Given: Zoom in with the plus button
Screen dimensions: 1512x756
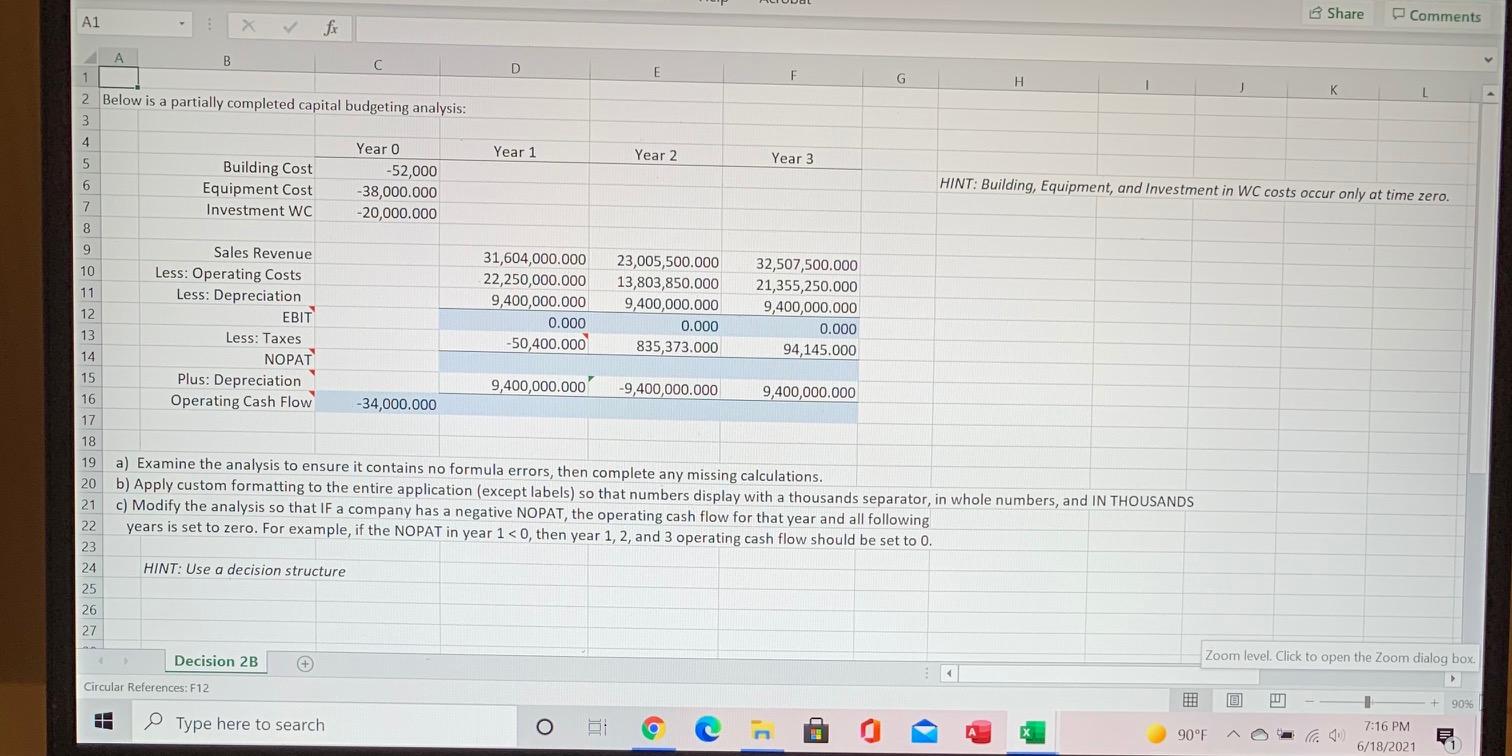Looking at the screenshot, I should click(x=1435, y=703).
